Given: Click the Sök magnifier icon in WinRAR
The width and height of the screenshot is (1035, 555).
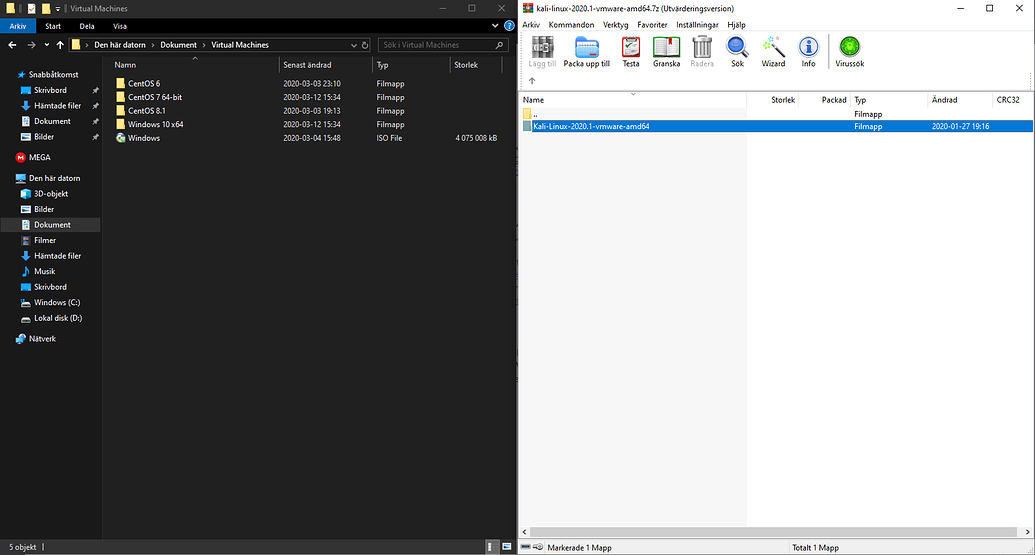Looking at the screenshot, I should point(737,51).
